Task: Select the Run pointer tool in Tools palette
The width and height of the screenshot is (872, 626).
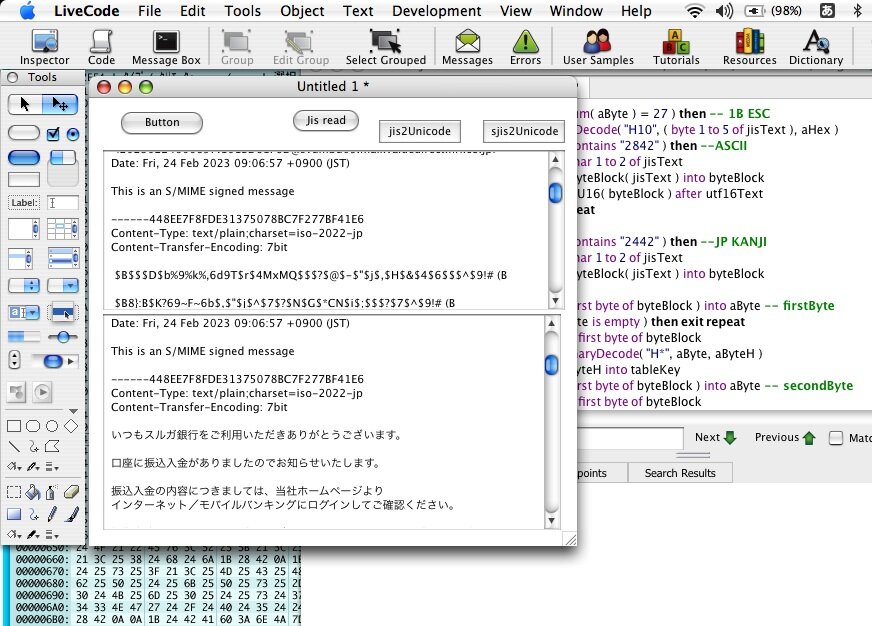Action: 24,103
